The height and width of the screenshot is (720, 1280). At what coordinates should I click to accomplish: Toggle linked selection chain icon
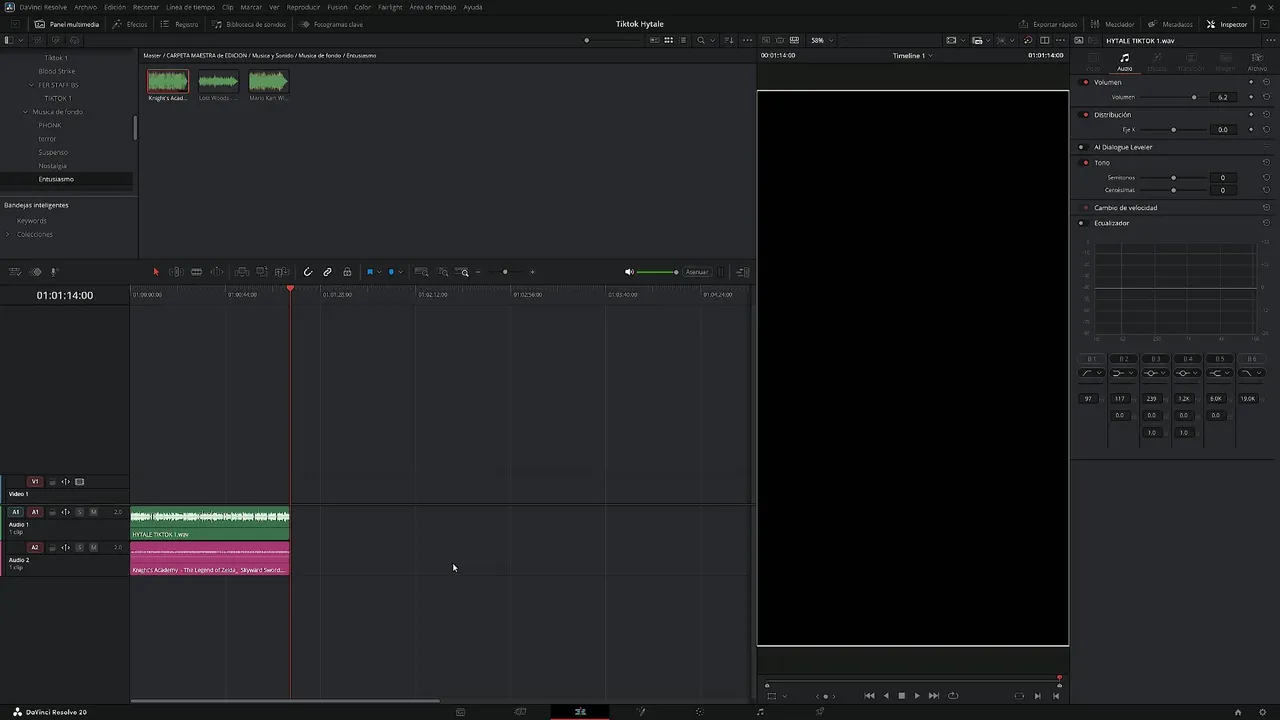pos(327,272)
